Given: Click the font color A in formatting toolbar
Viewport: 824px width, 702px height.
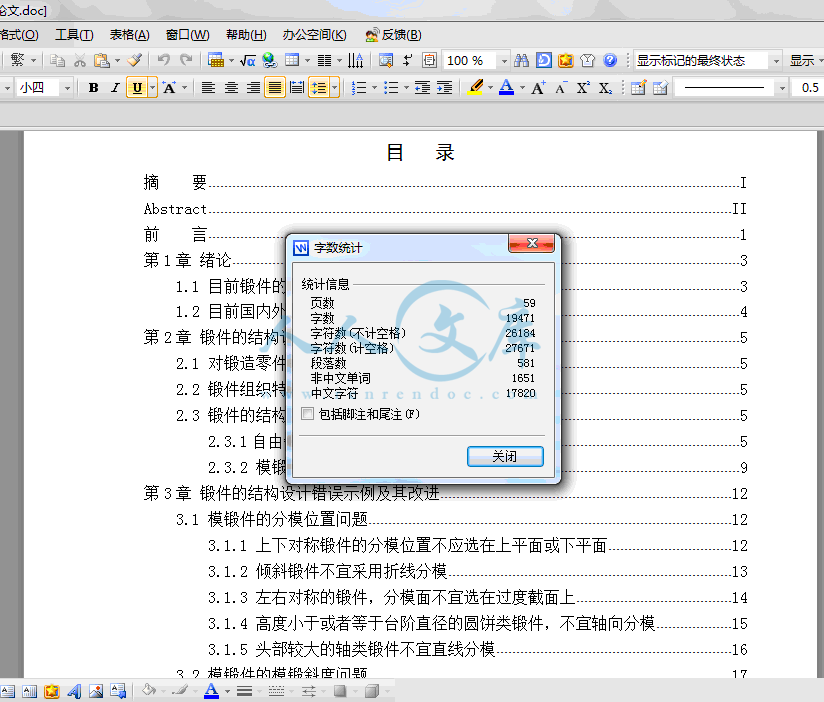Looking at the screenshot, I should [x=506, y=88].
